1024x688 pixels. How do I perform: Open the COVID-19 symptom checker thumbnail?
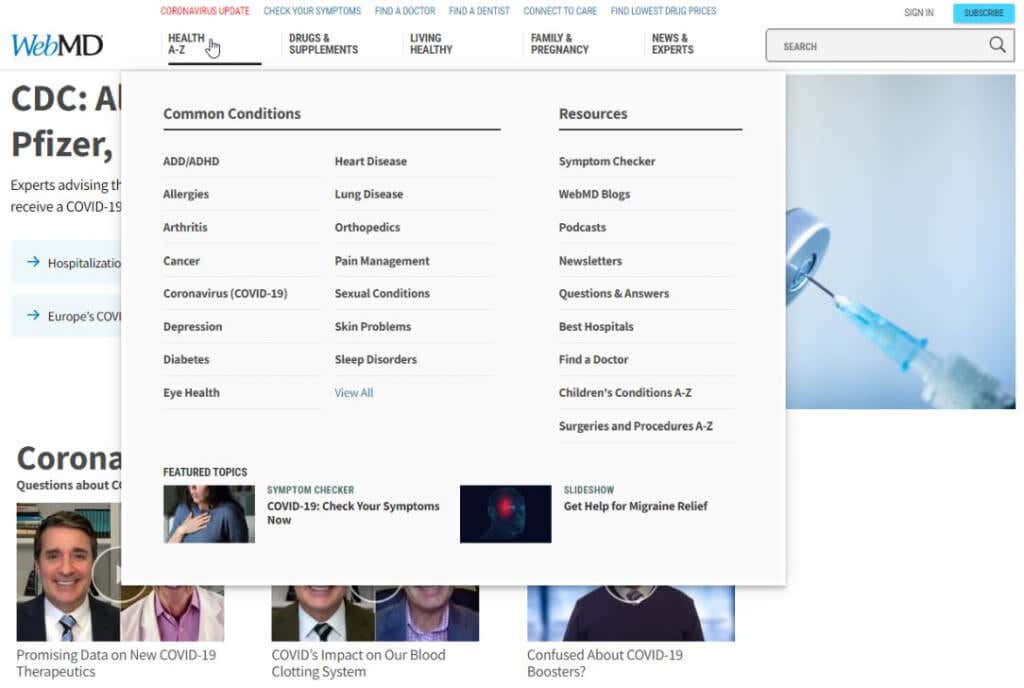[x=209, y=514]
